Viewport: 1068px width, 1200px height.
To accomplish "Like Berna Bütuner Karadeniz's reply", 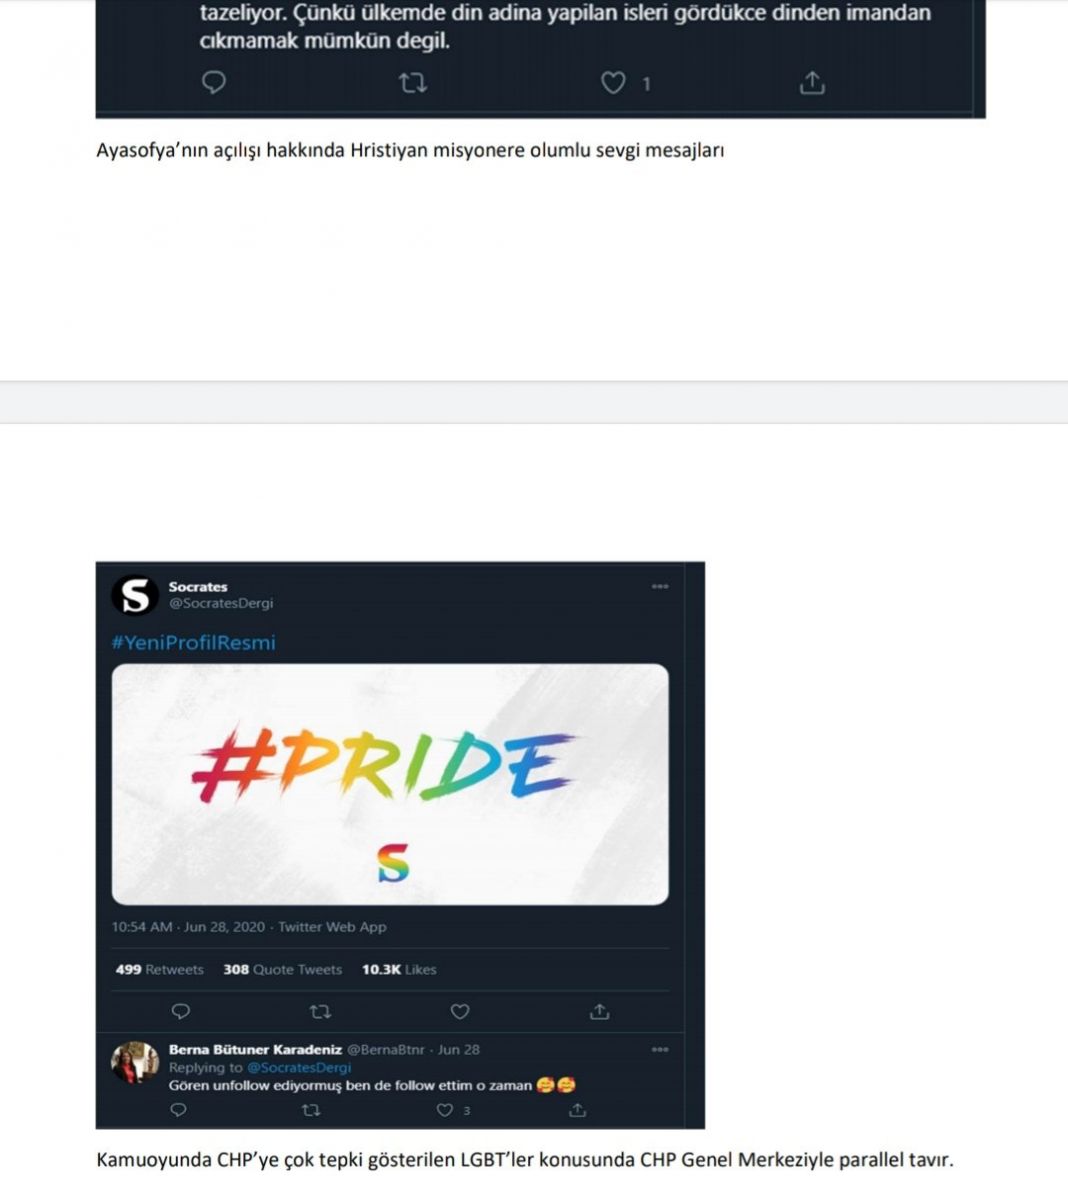I will [446, 1110].
